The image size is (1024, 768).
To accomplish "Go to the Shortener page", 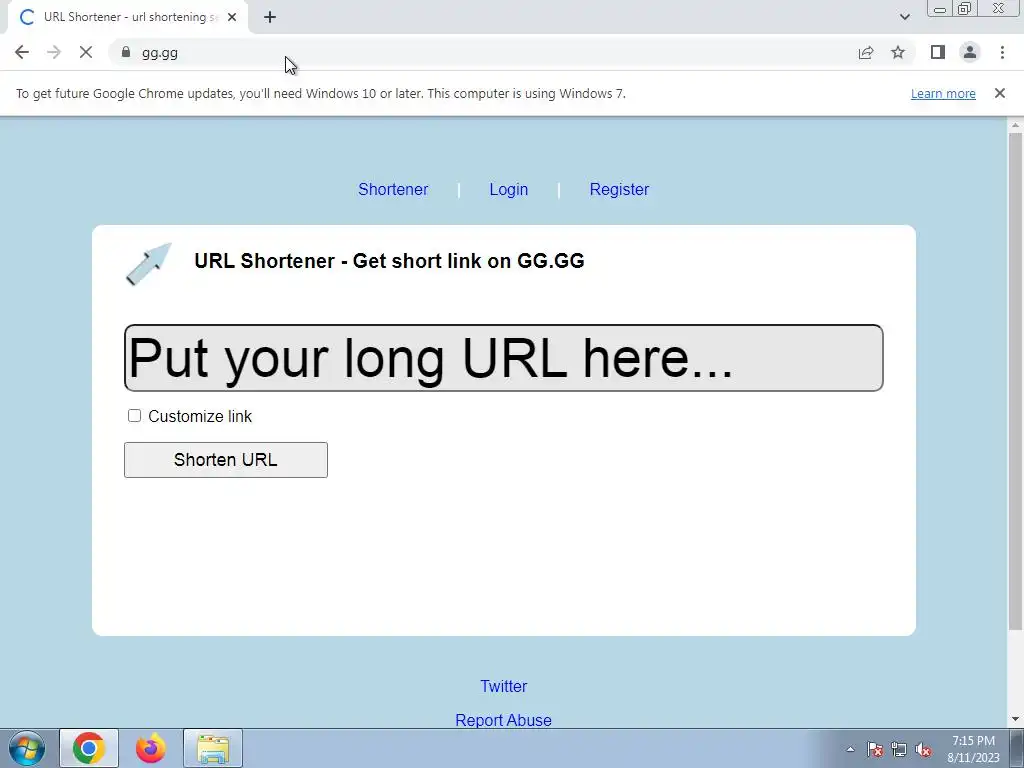I will [393, 189].
